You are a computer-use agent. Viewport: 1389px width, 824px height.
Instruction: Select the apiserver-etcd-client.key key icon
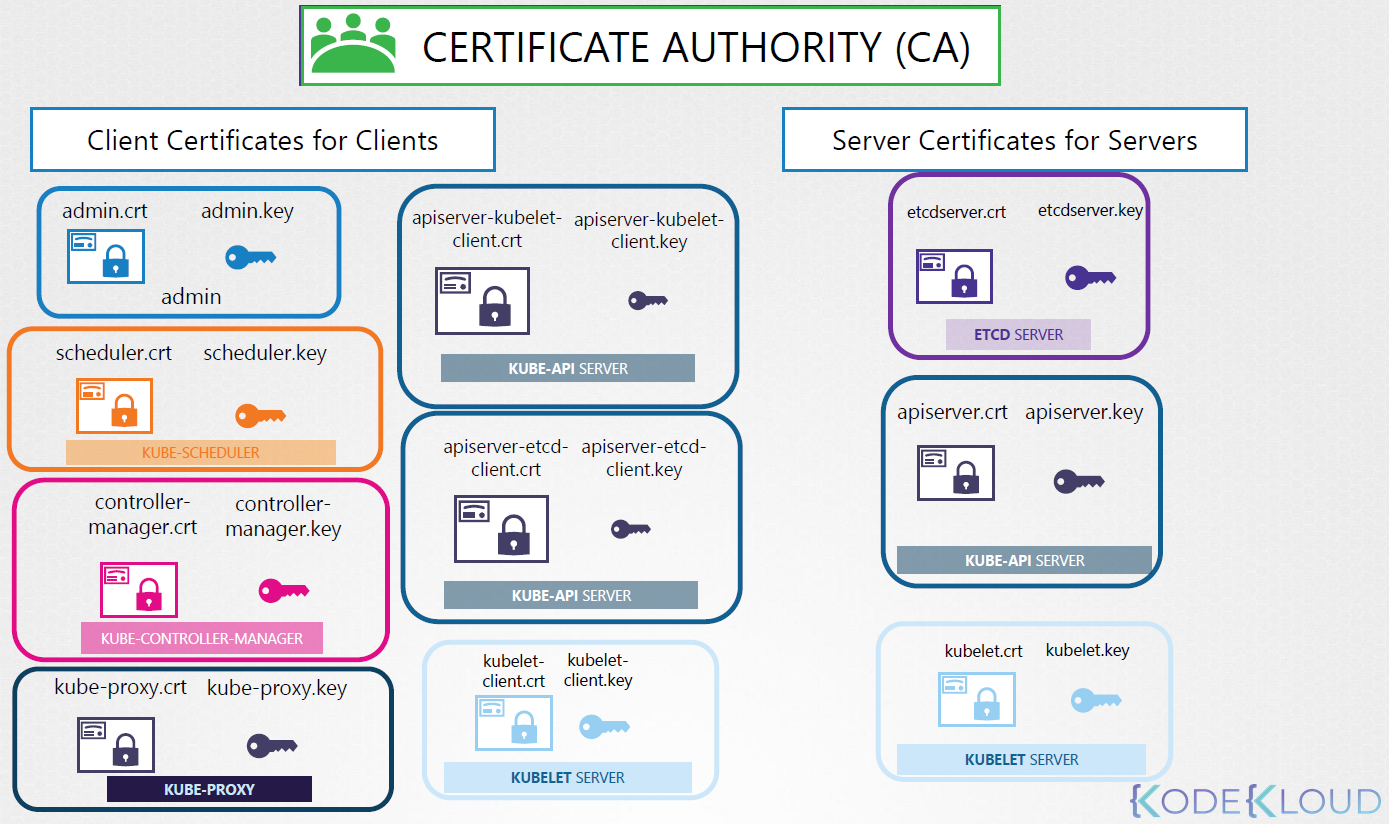tap(631, 529)
